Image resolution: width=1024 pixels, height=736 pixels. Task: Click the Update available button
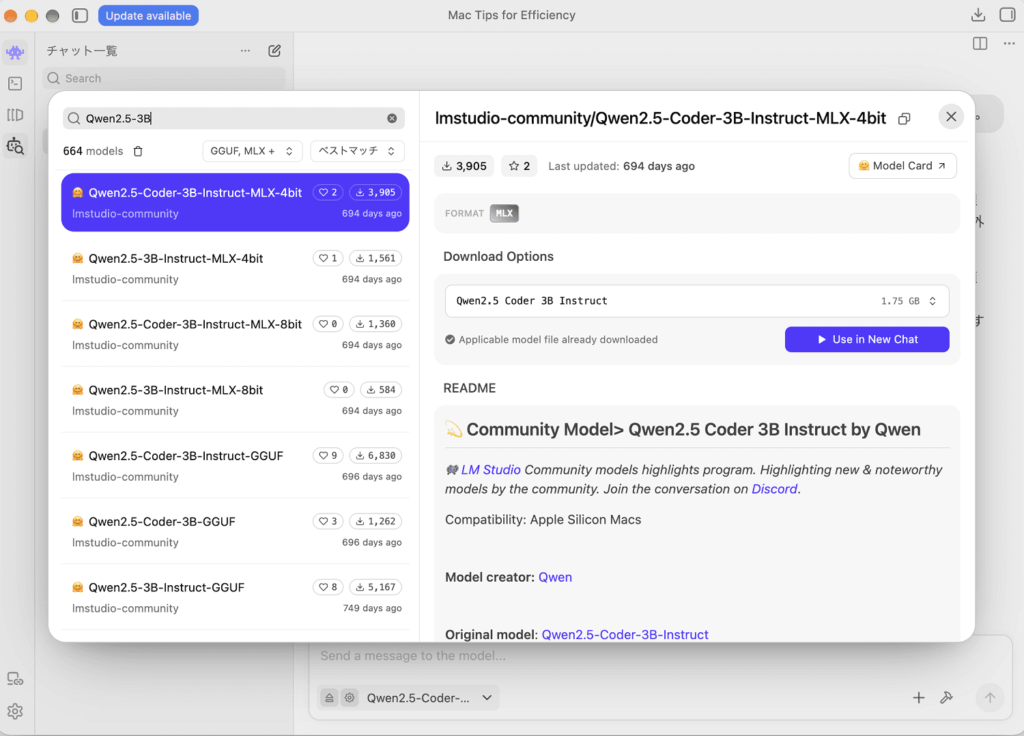(148, 16)
